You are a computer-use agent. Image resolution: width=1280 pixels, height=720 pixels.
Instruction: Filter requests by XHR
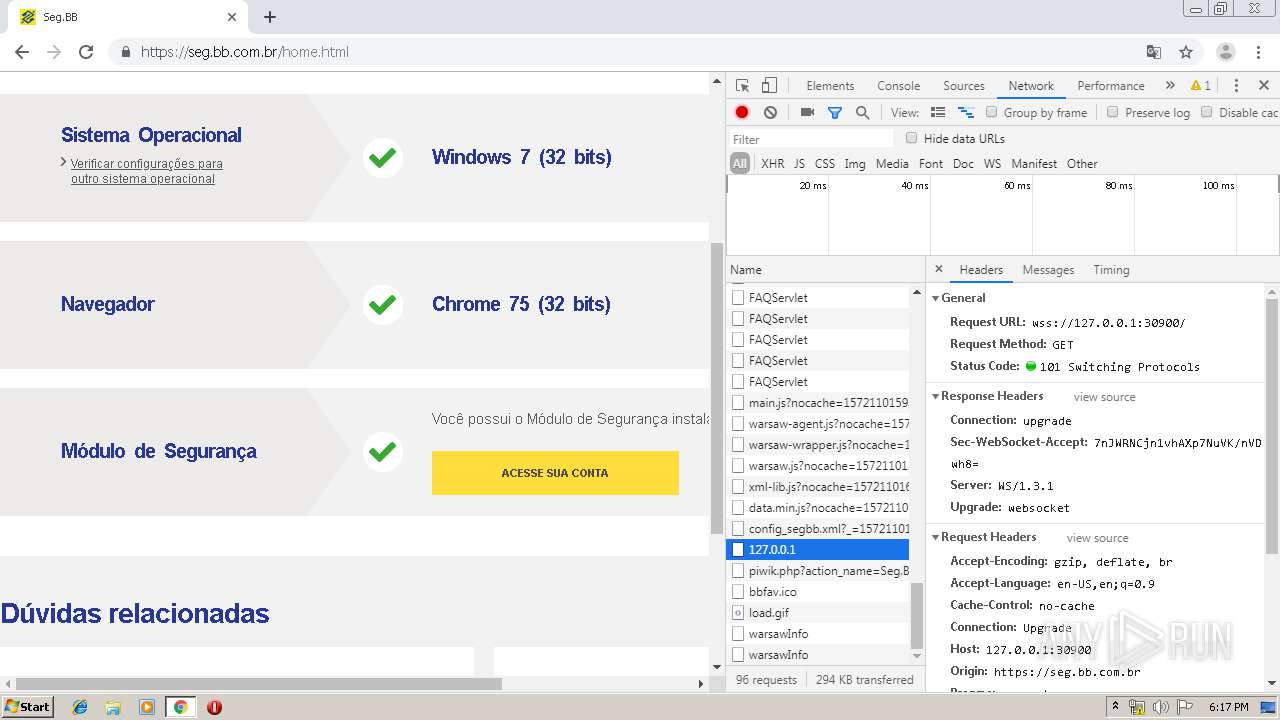point(773,164)
